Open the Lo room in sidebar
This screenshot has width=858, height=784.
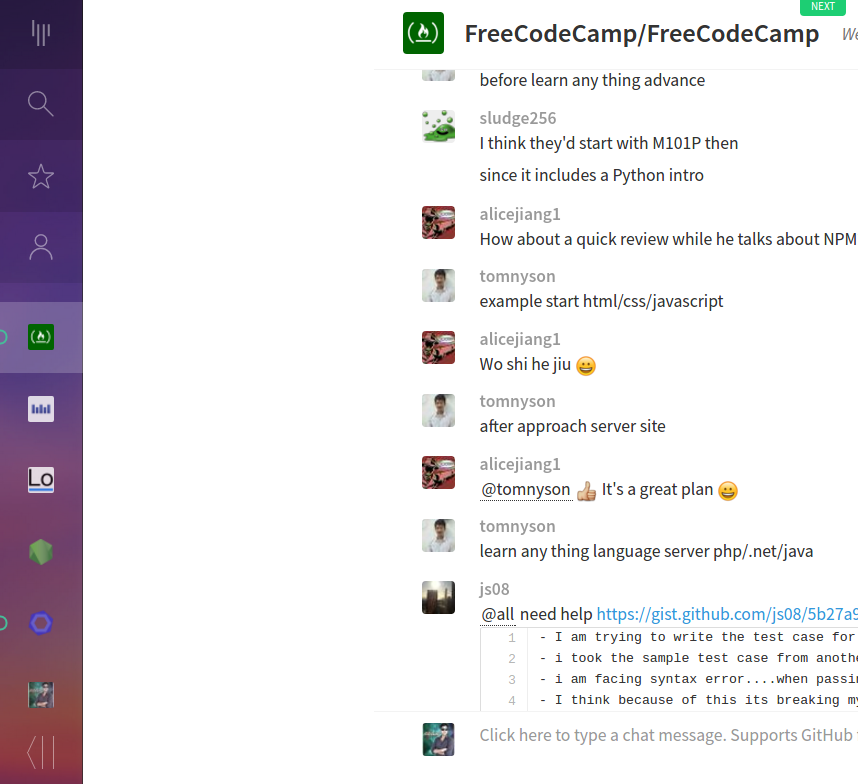(41, 480)
